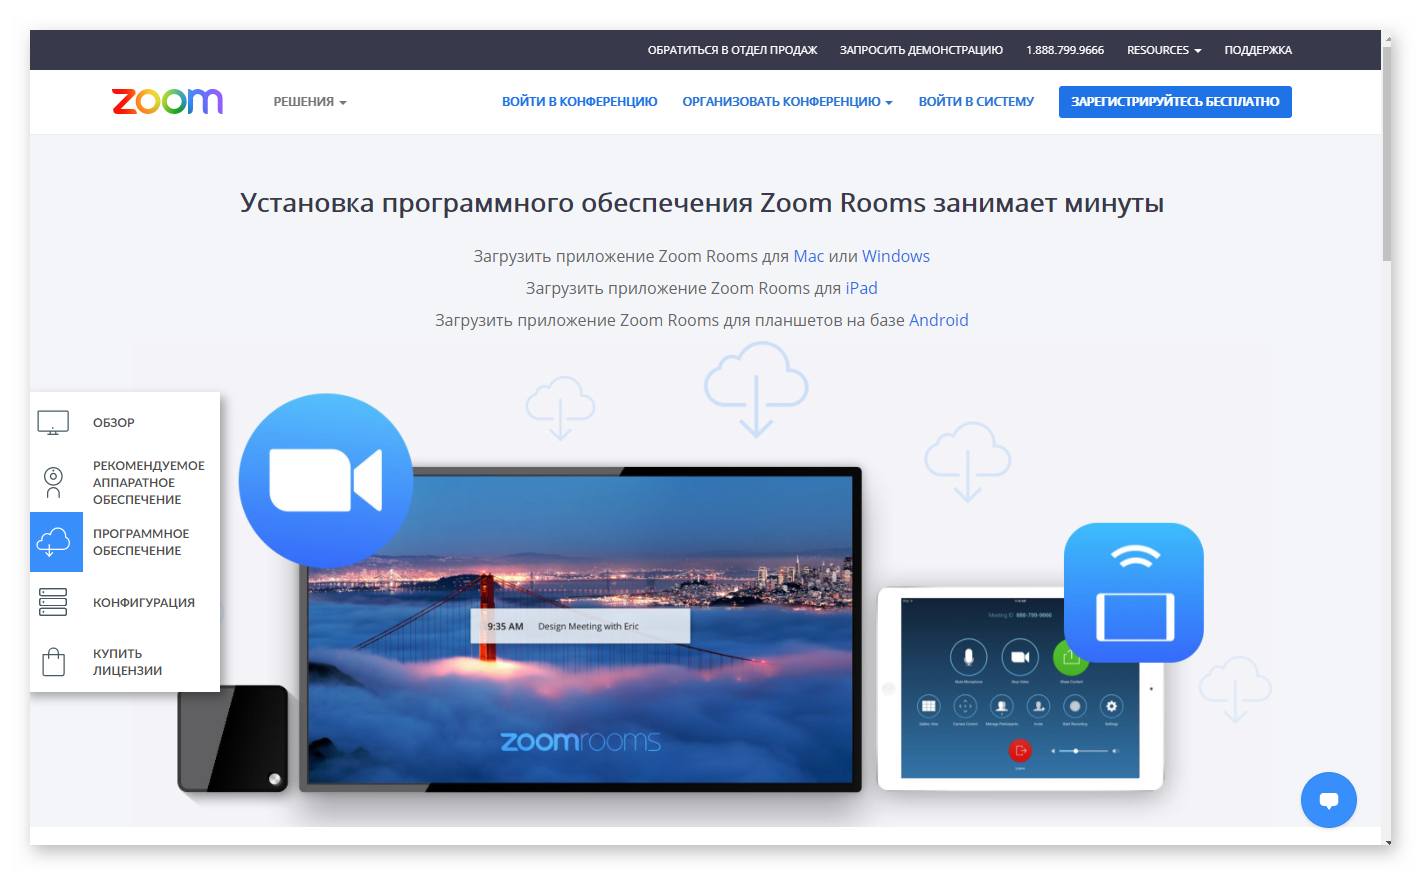Click the microphone icon on the iPad screen
This screenshot has height=875, width=1421.
(968, 657)
